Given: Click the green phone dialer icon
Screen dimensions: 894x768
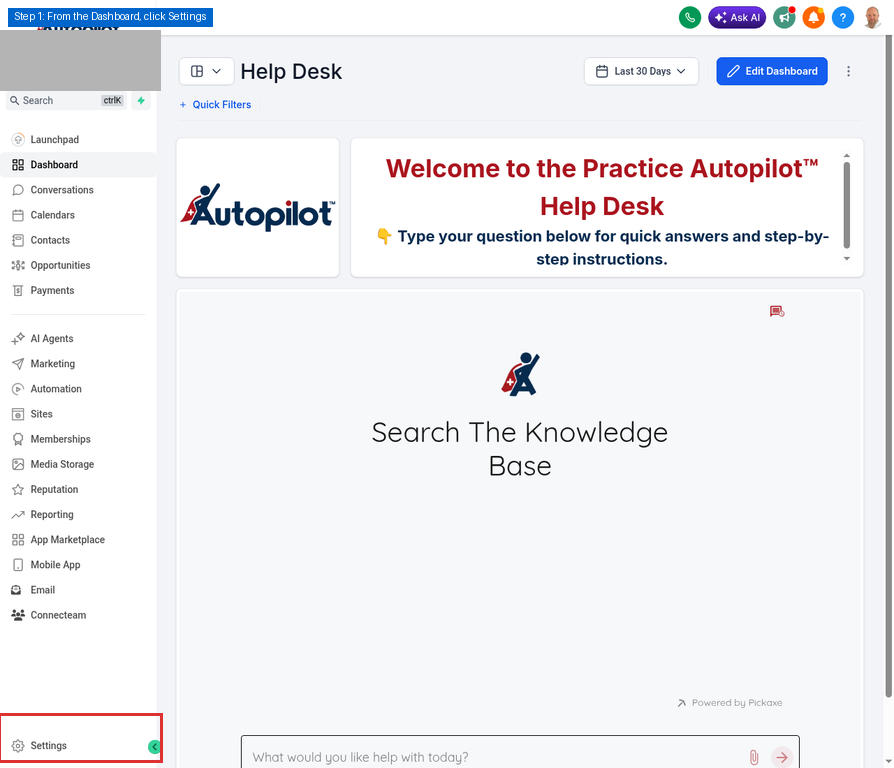Looking at the screenshot, I should pos(689,17).
